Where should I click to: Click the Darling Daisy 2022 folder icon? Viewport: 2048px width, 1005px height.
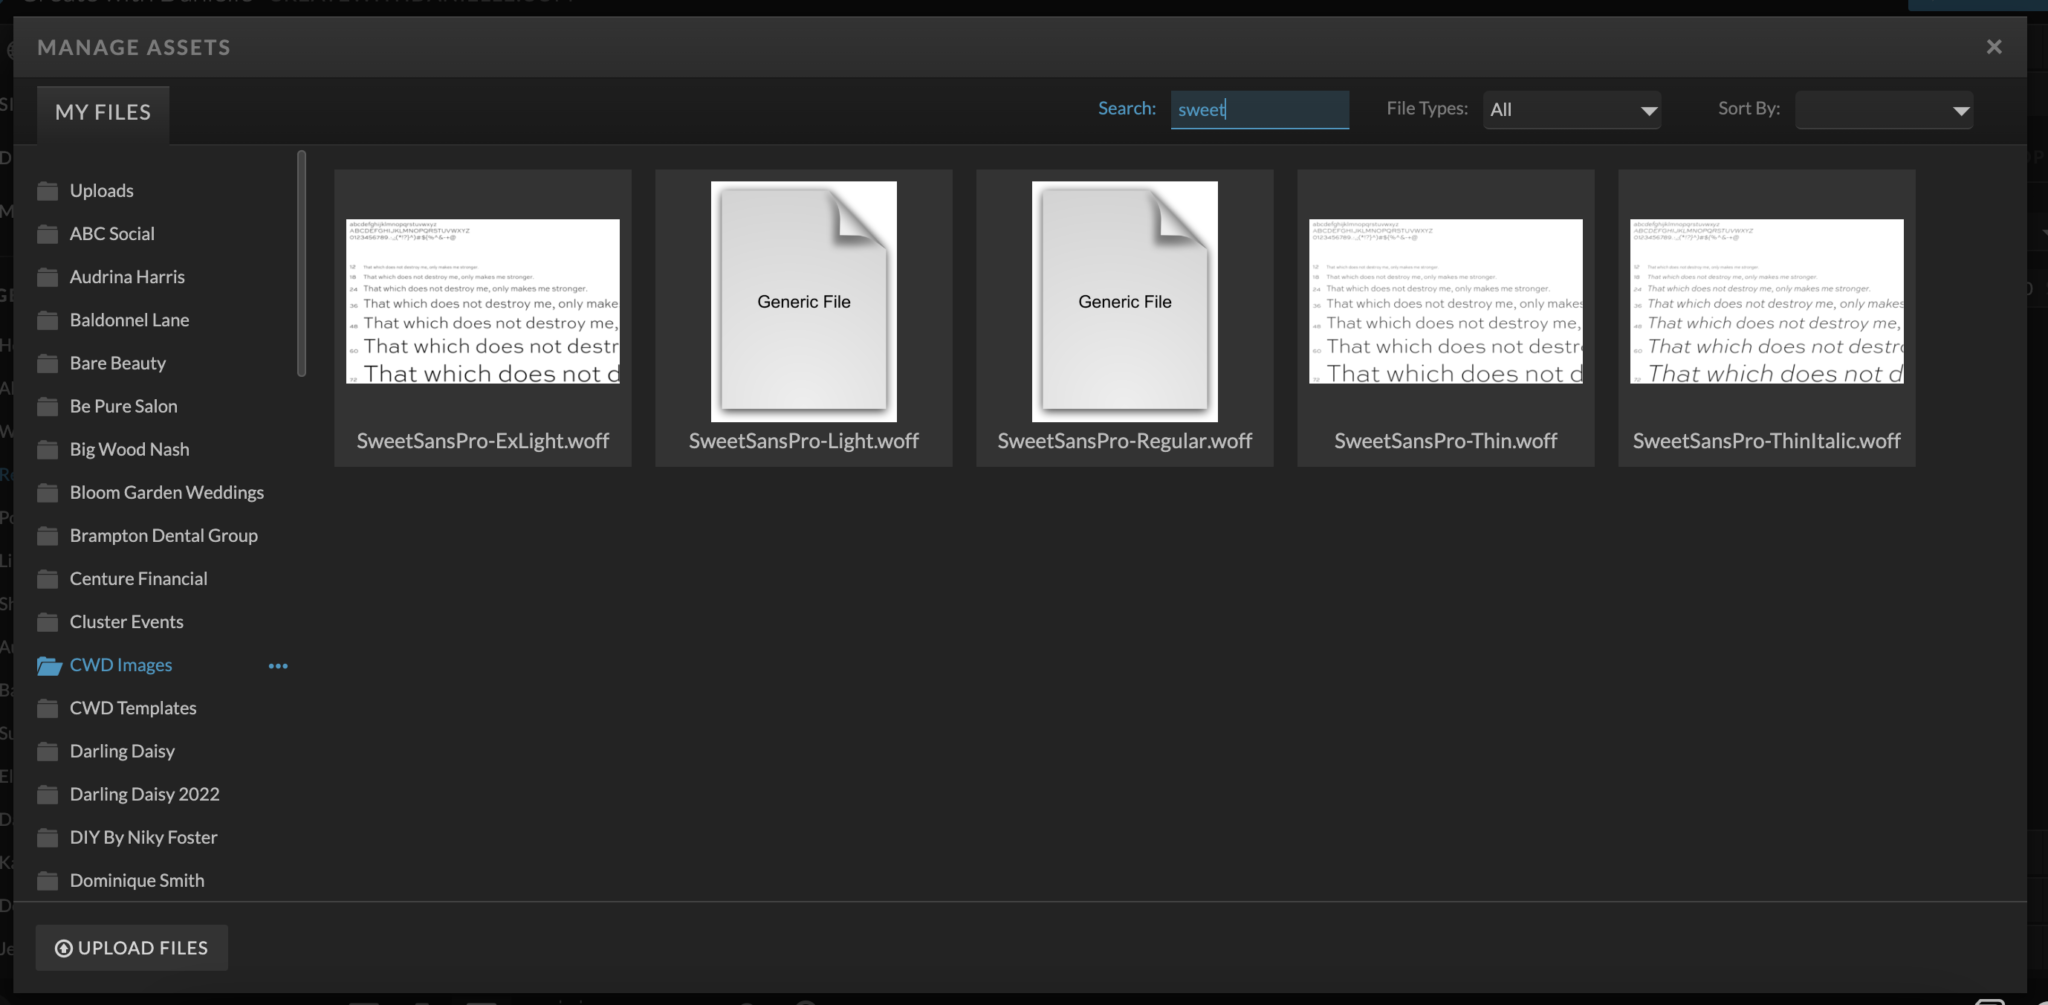[x=47, y=793]
